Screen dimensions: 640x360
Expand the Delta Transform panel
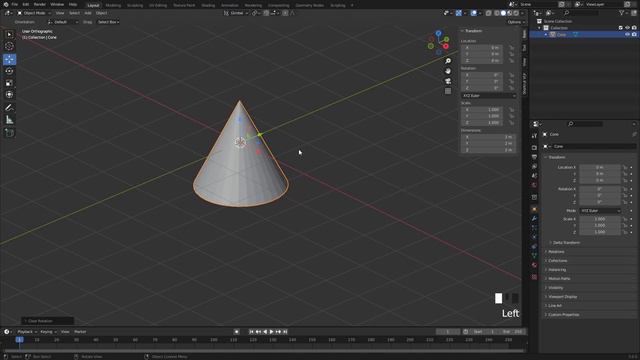[565, 242]
